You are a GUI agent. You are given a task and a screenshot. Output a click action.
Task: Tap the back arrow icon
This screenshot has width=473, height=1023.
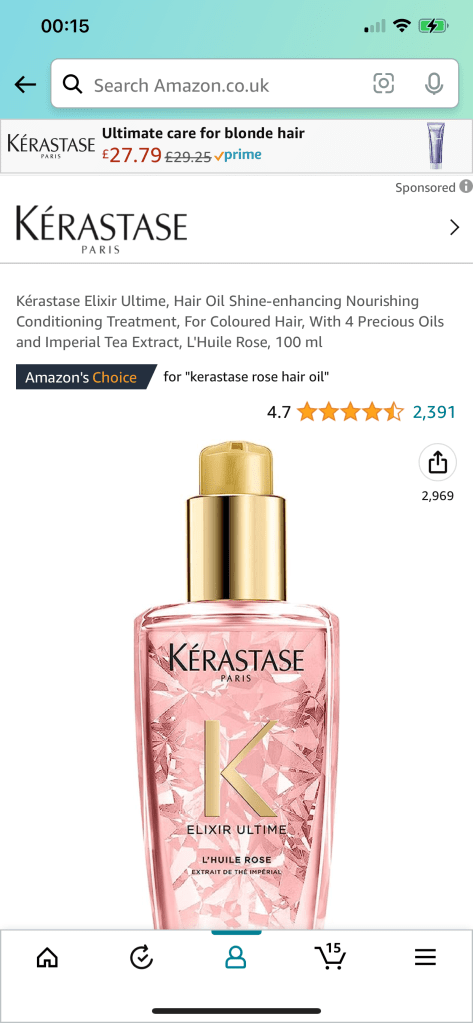coord(25,84)
